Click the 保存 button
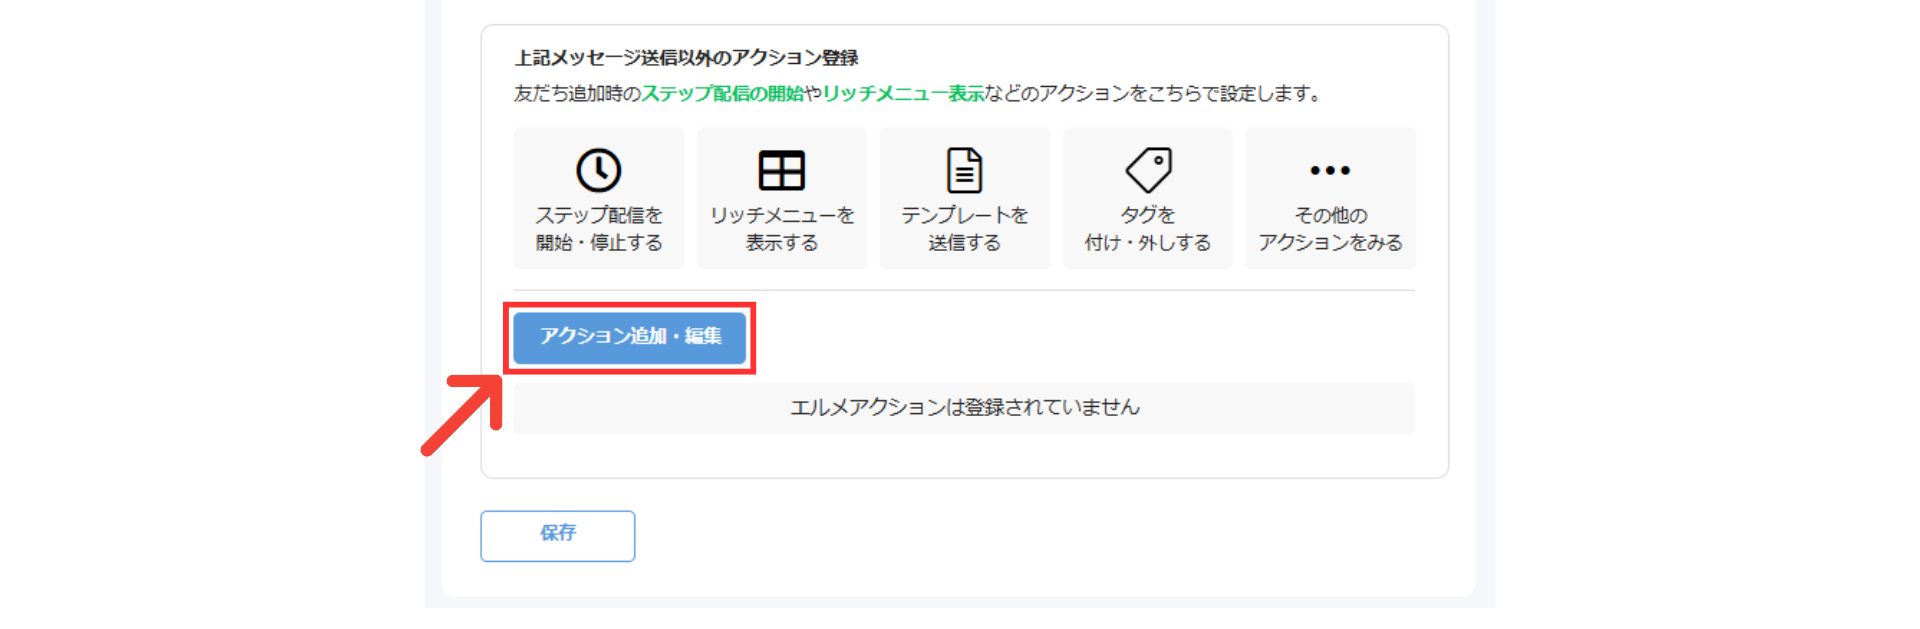The image size is (1920, 629). pyautogui.click(x=557, y=535)
